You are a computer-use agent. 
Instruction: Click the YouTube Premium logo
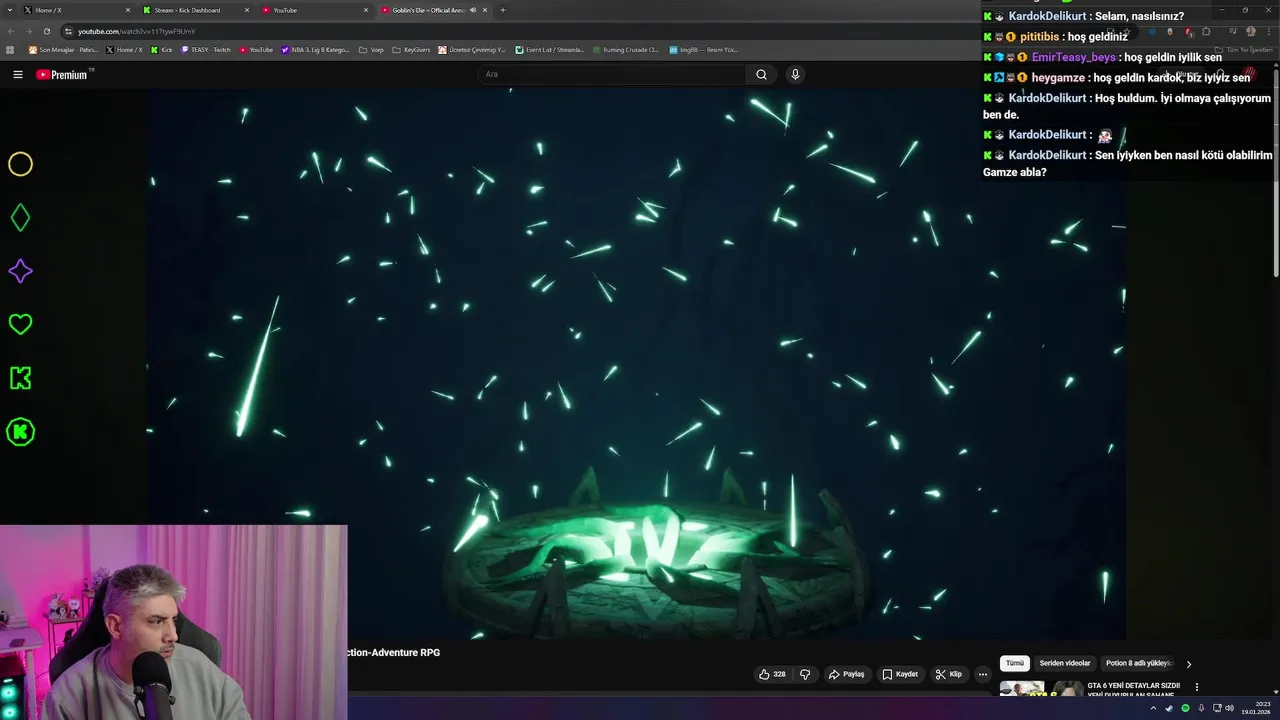(x=62, y=74)
